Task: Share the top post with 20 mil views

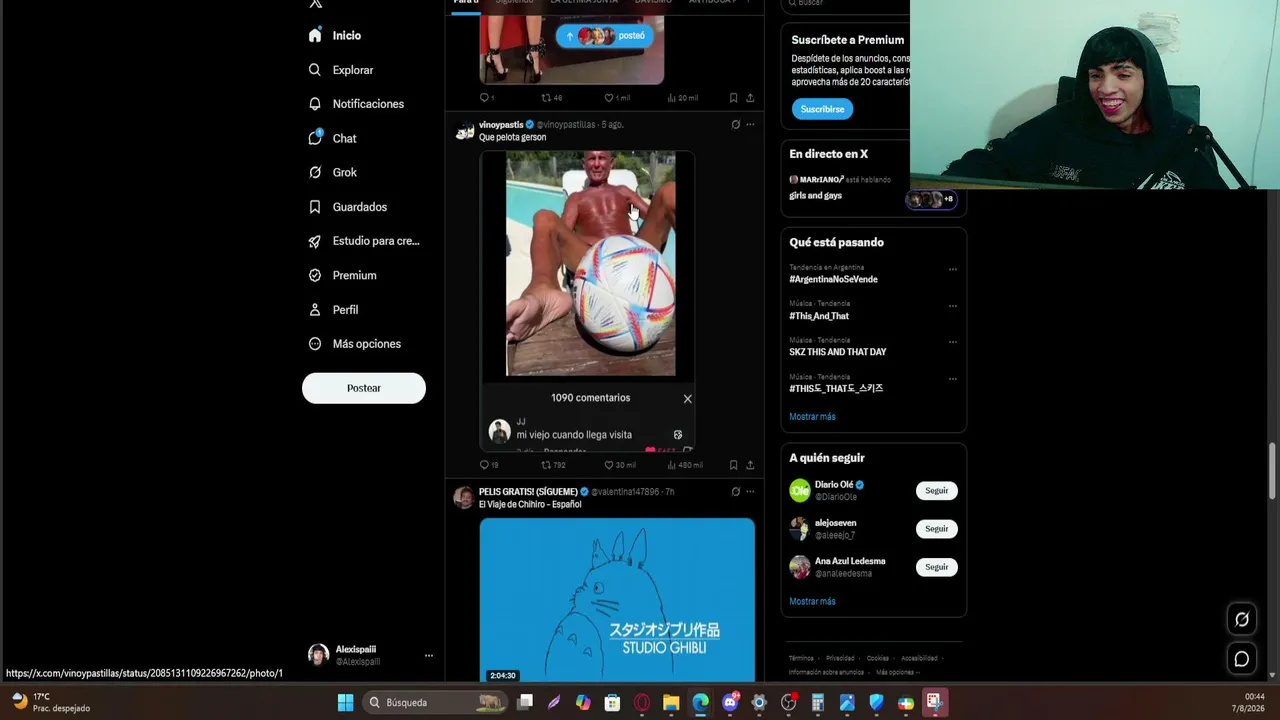Action: (750, 98)
